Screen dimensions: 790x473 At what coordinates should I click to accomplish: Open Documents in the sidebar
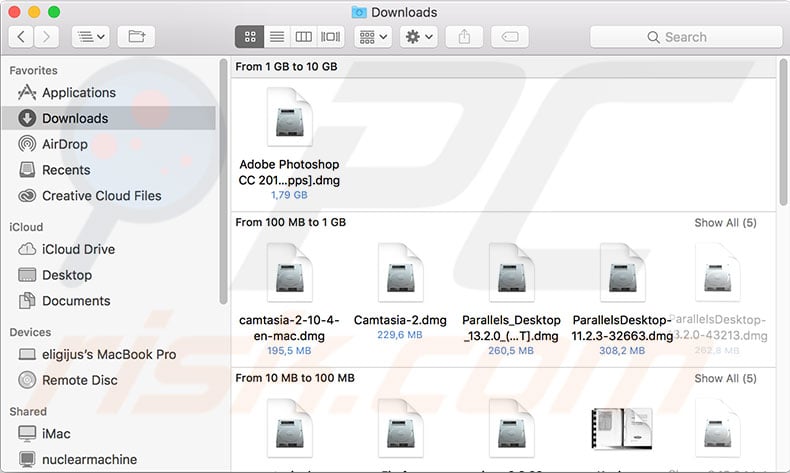pyautogui.click(x=109, y=301)
